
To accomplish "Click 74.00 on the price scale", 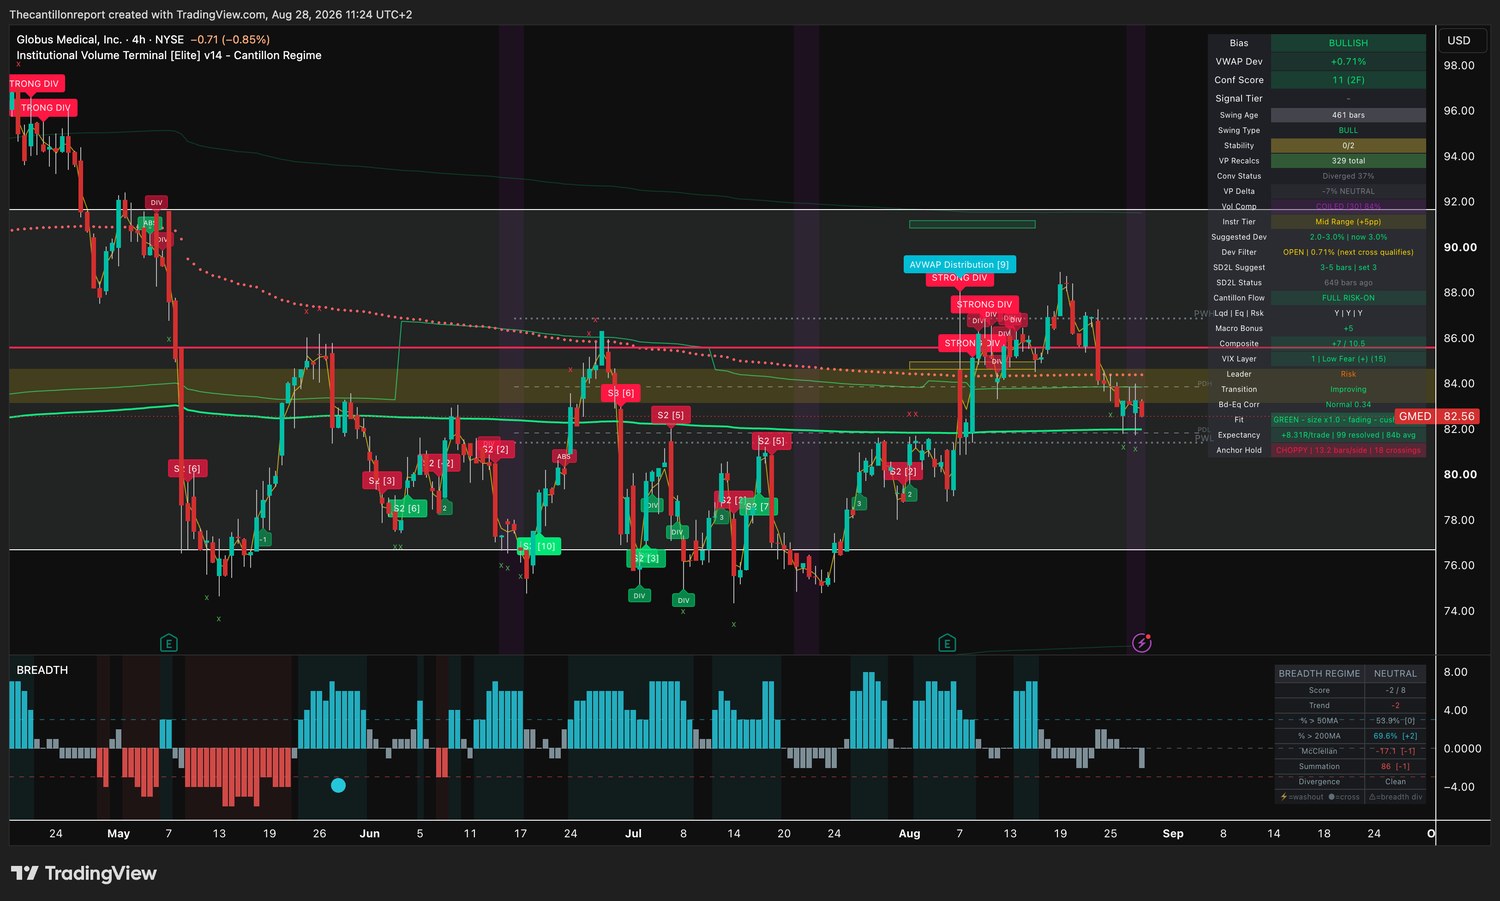I will coord(1460,611).
